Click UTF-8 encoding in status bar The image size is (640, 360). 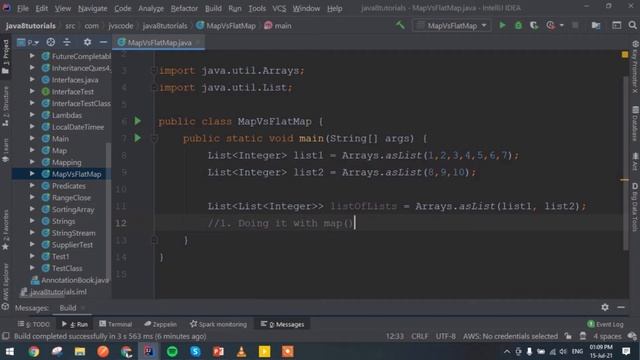(445, 336)
